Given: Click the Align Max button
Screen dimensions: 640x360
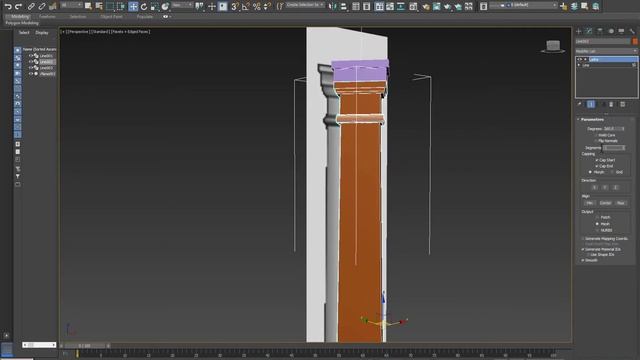Looking at the screenshot, I should pos(621,203).
